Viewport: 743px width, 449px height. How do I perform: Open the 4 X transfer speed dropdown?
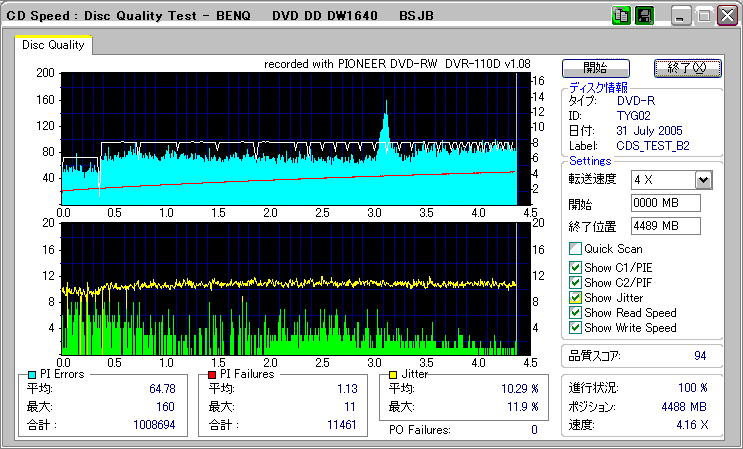(703, 180)
